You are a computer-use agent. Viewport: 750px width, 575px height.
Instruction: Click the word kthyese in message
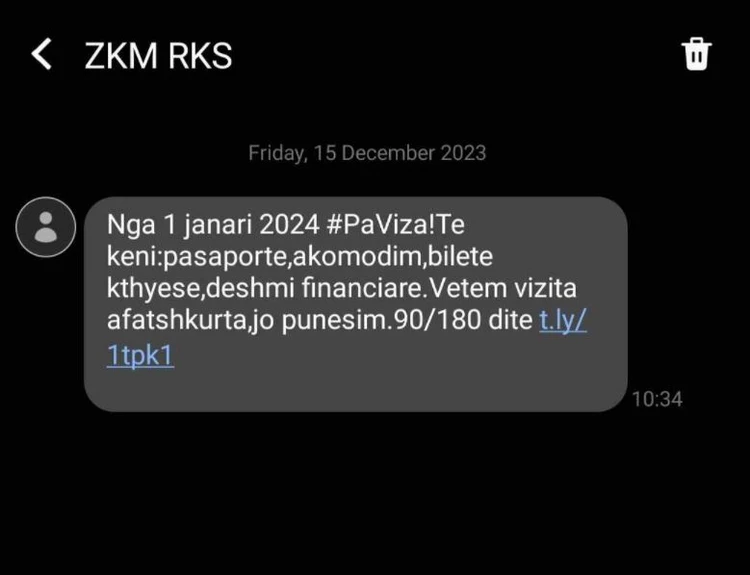(154, 289)
